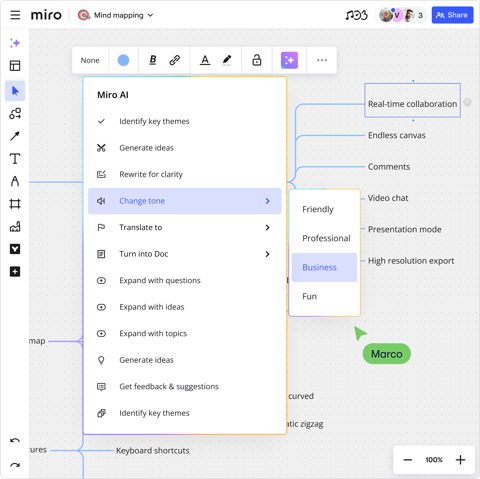Select the Text tool
This screenshot has height=479, width=480.
click(x=15, y=159)
